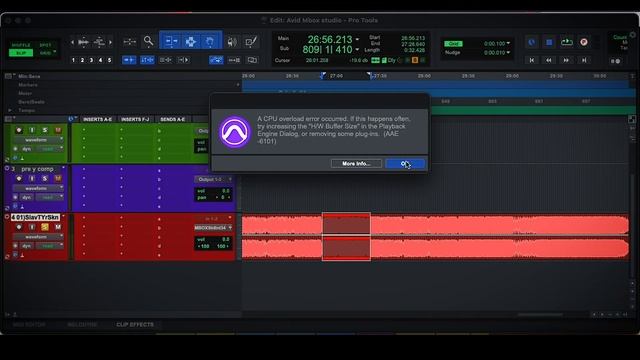Click the loop playback icon
Viewport: 640px width, 360px height.
coord(567,42)
